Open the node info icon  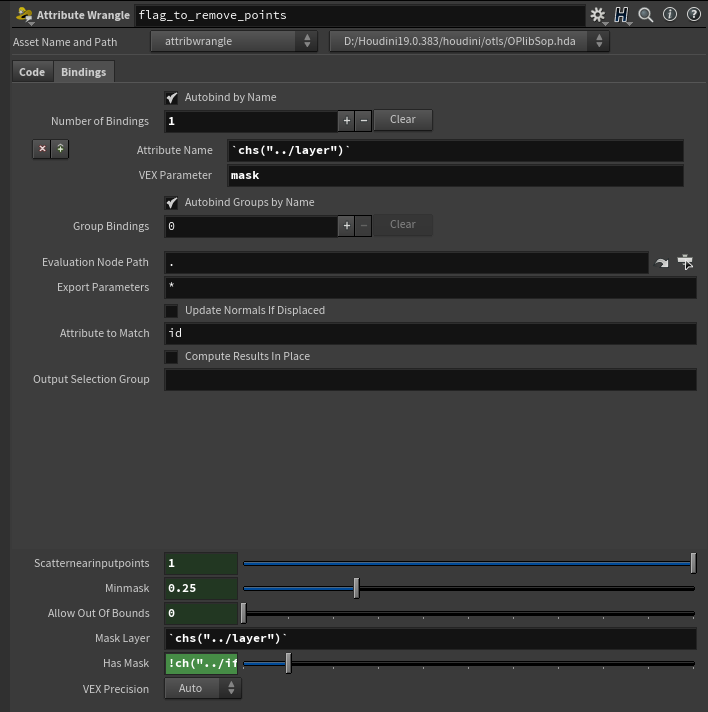pyautogui.click(x=670, y=15)
